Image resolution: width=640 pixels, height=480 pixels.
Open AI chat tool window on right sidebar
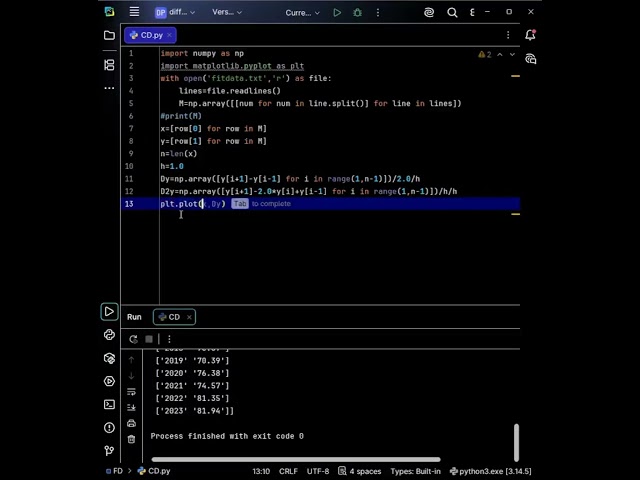coord(531,59)
